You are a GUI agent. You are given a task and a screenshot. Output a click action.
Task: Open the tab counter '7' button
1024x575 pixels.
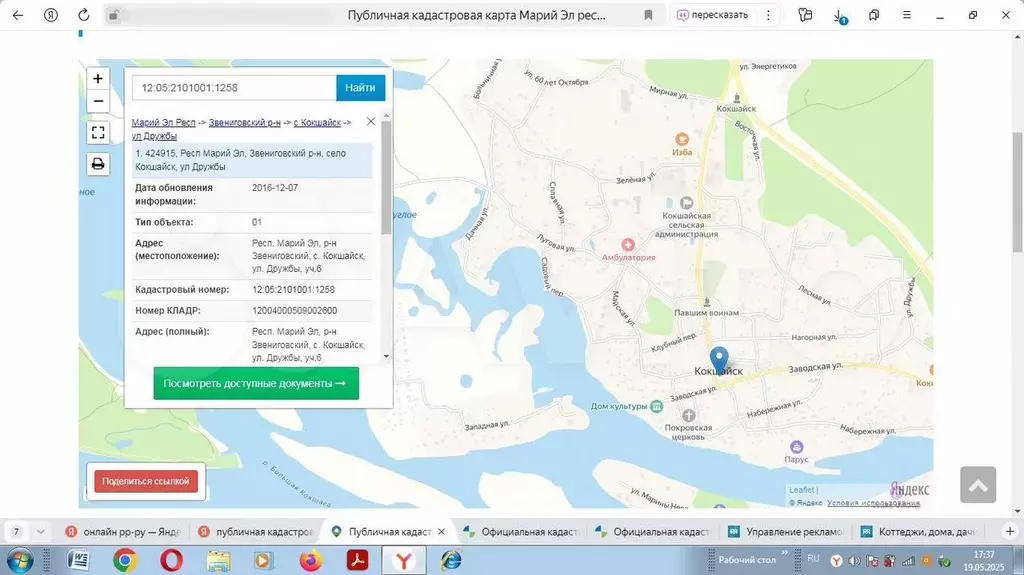[16, 532]
